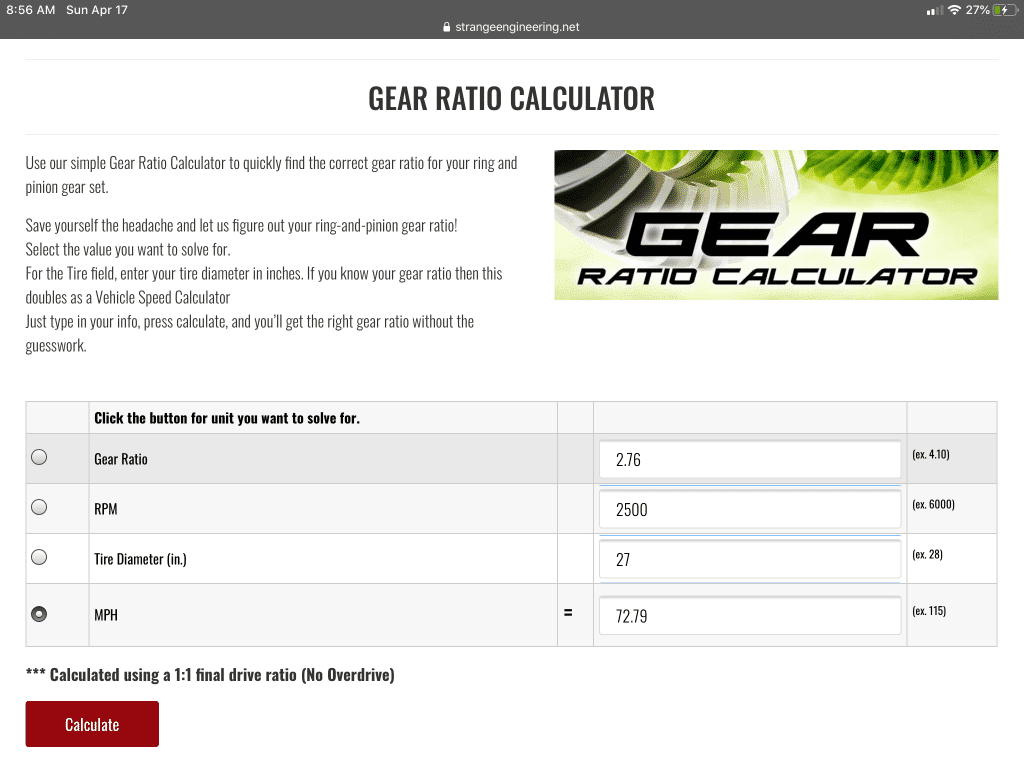Click the Gear Ratio row label

[x=121, y=459]
